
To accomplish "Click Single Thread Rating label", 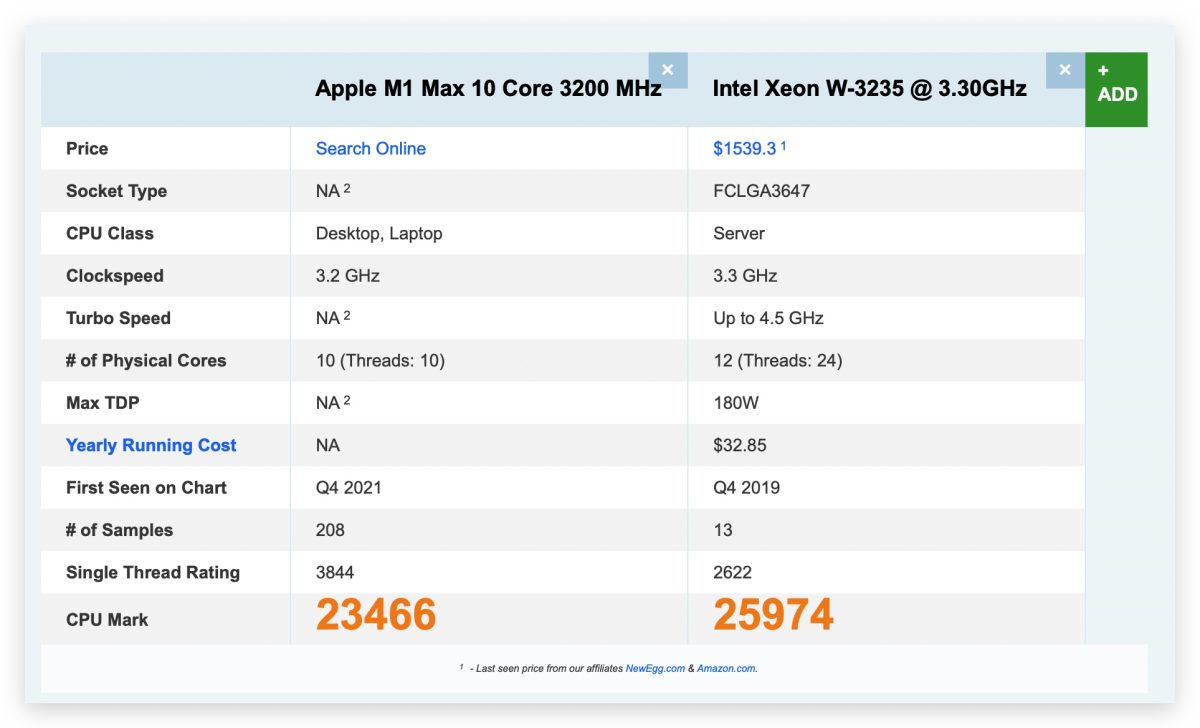I will click(x=153, y=572).
